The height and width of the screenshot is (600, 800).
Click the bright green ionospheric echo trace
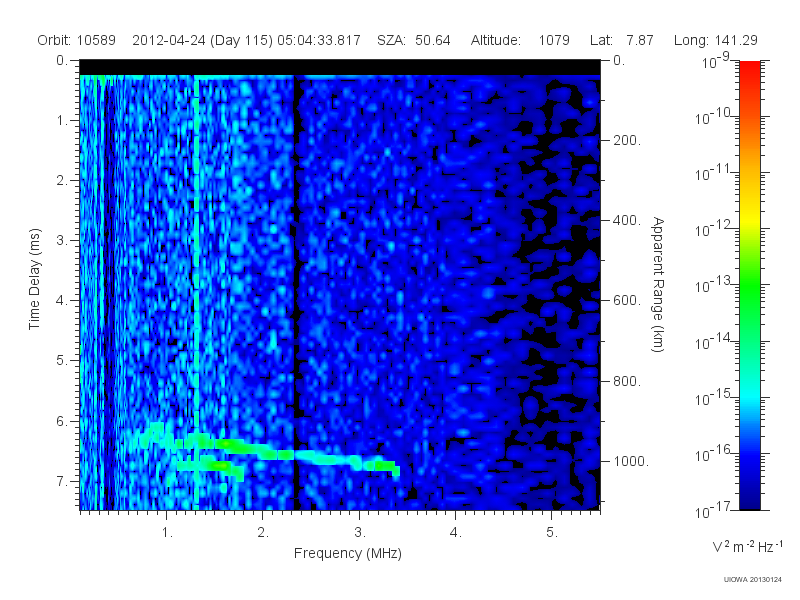click(x=265, y=451)
